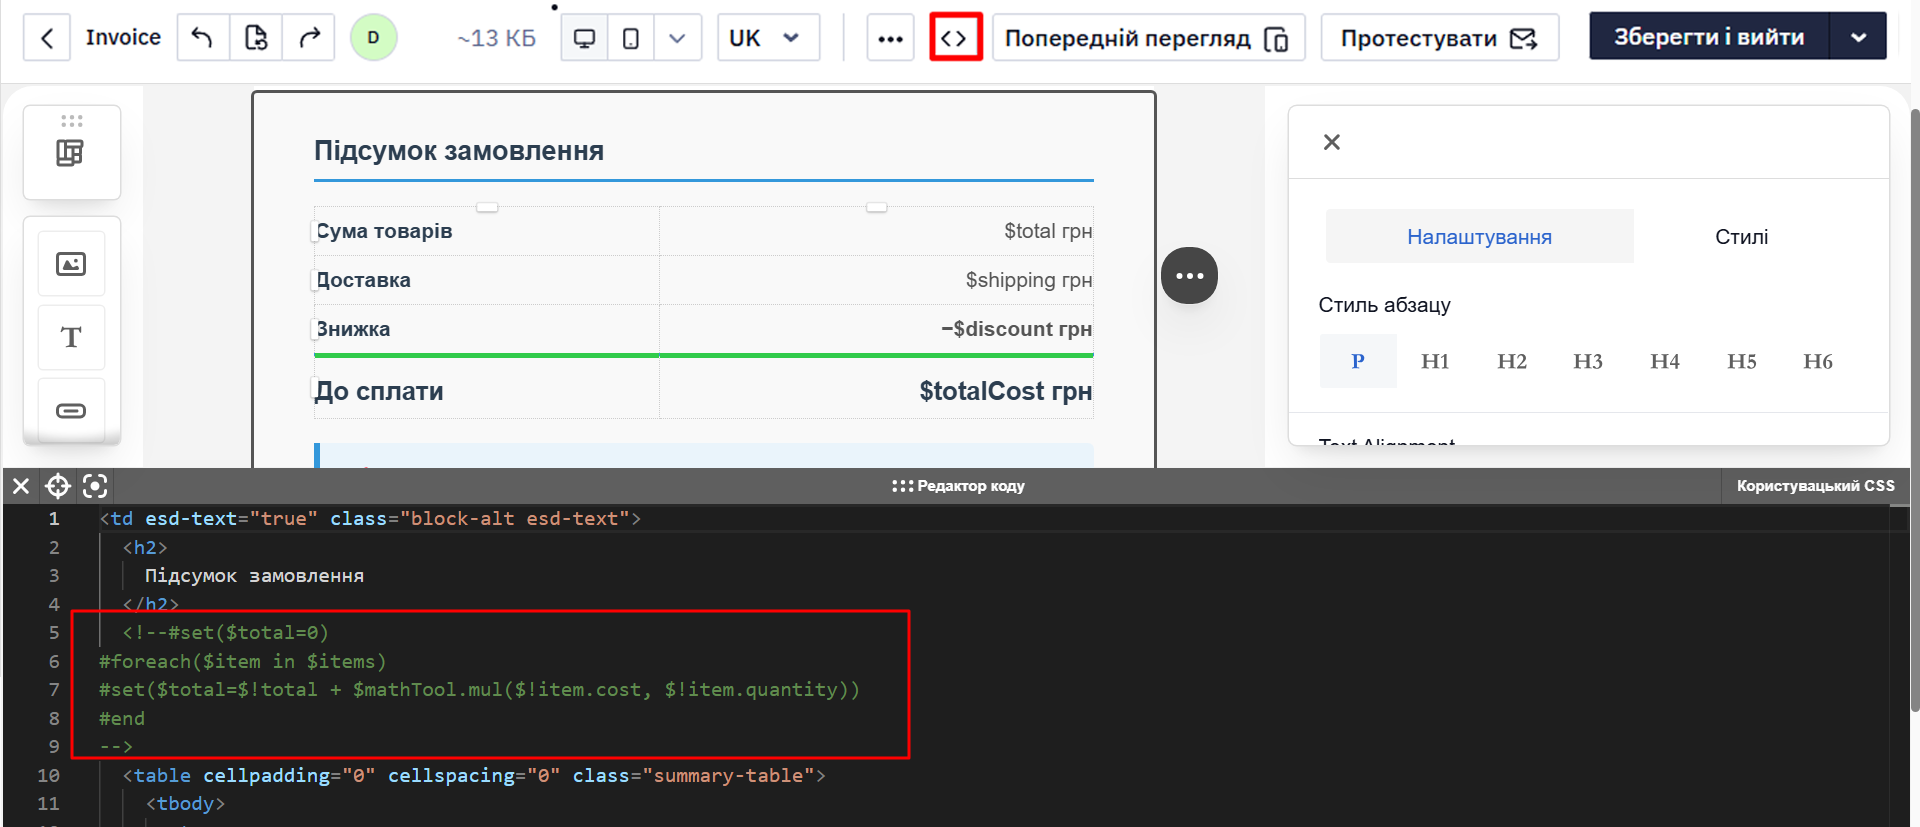This screenshot has height=827, width=1920.
Task: Toggle the HTML code editor button
Action: (955, 38)
